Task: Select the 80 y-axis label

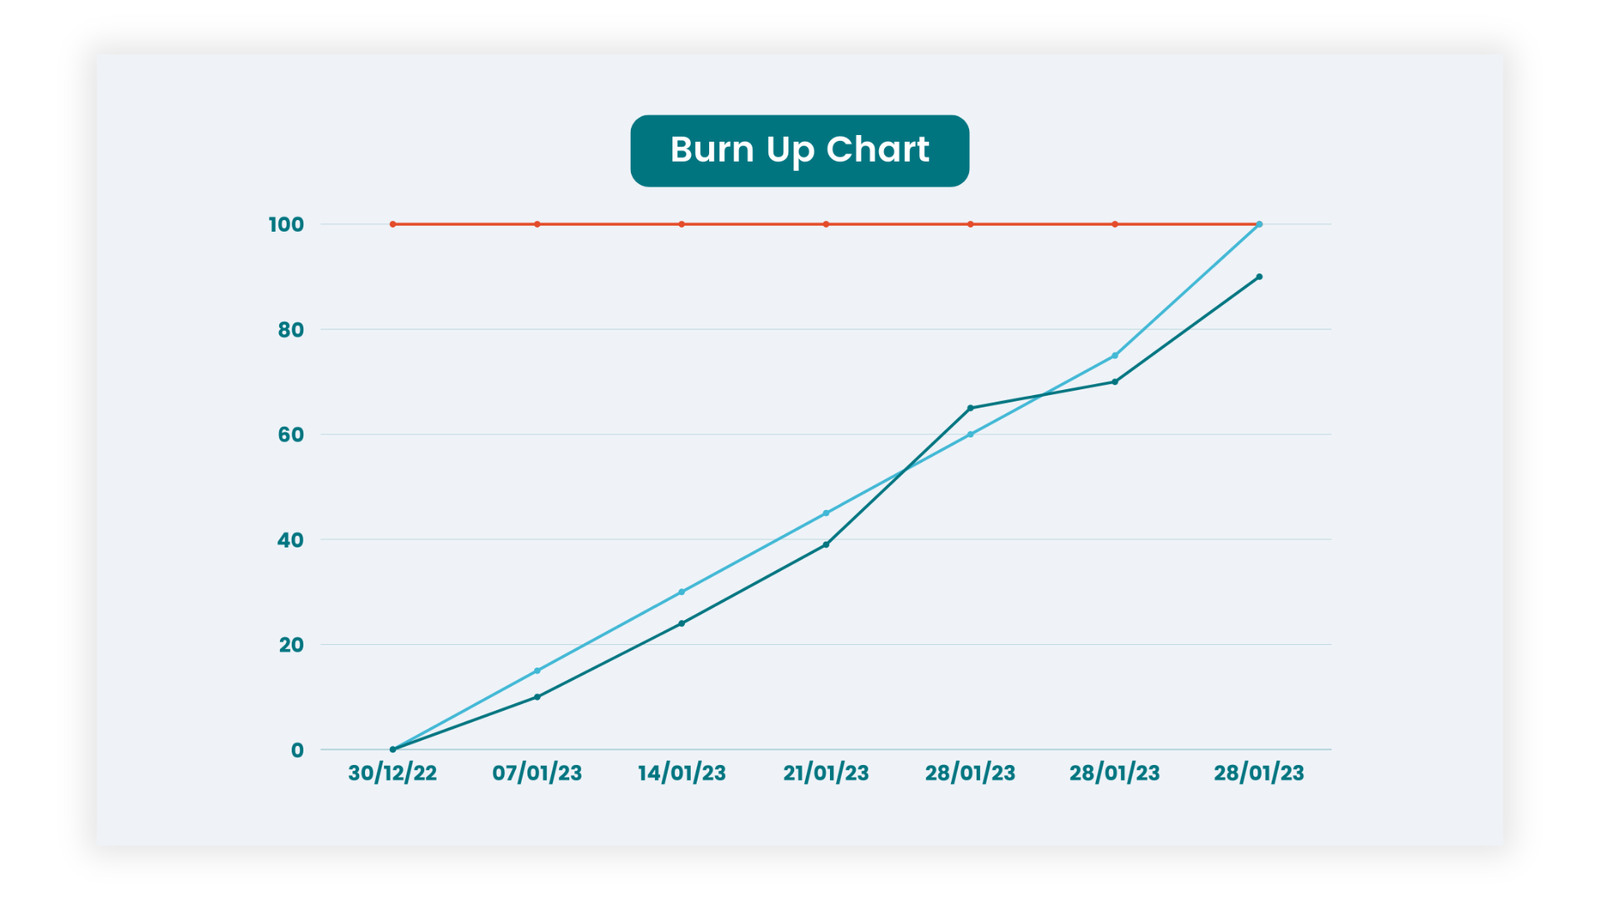Action: (290, 330)
